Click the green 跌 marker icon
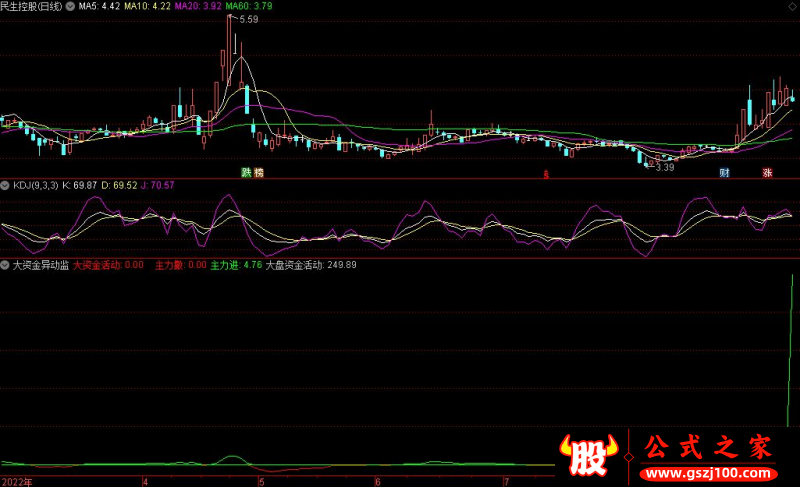Viewport: 800px width, 487px height. (x=246, y=172)
